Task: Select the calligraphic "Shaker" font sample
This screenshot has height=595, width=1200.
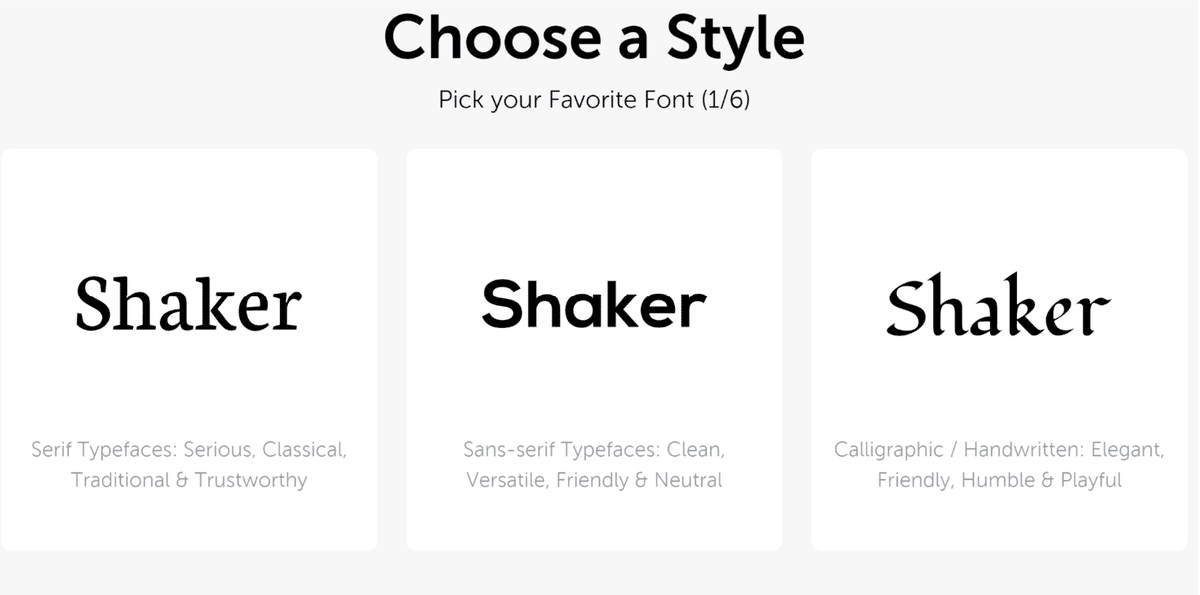Action: coord(998,306)
